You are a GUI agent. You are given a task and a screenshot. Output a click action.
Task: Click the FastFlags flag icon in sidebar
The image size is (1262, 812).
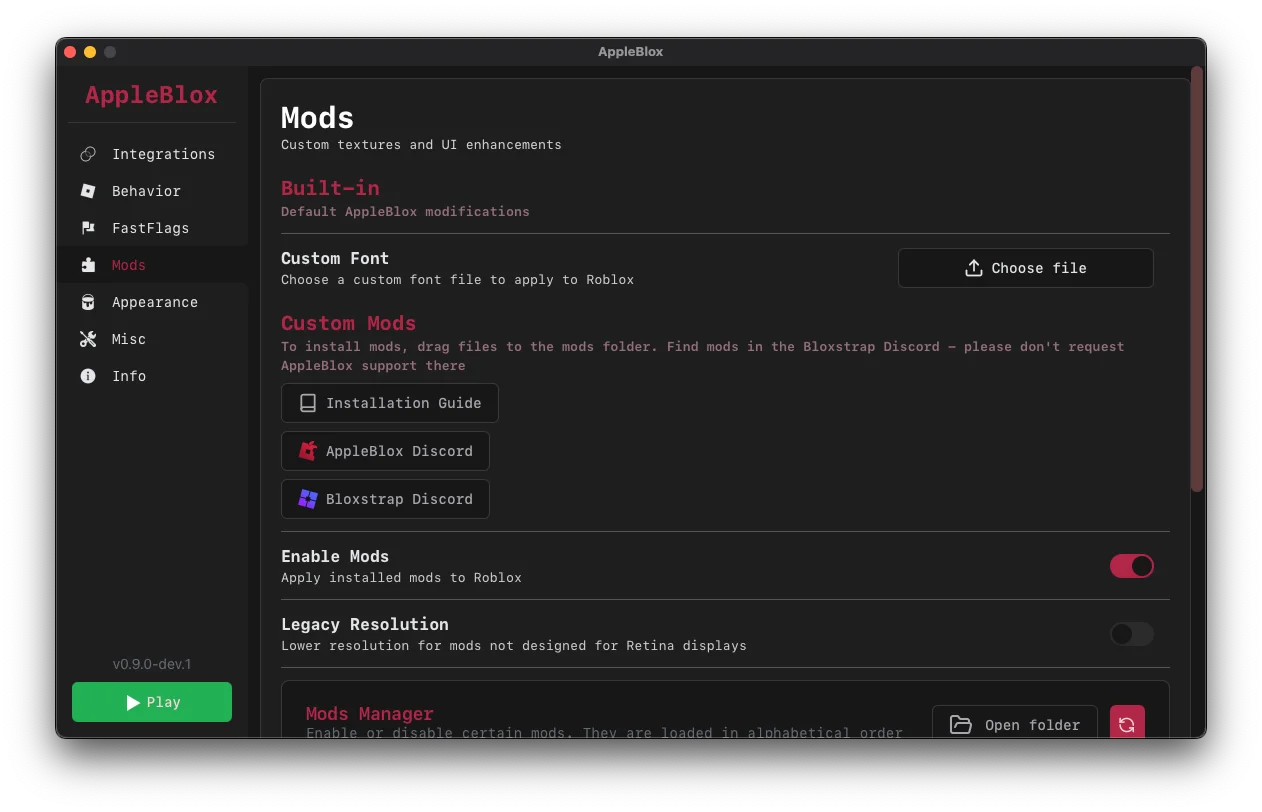coord(88,228)
